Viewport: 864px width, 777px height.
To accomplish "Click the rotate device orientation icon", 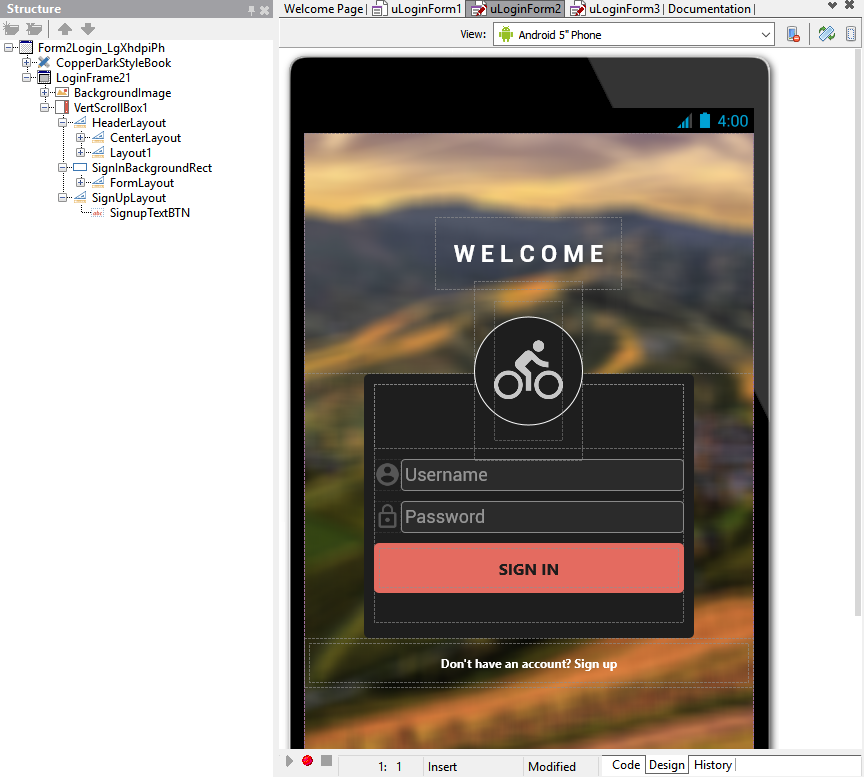I will coord(826,35).
